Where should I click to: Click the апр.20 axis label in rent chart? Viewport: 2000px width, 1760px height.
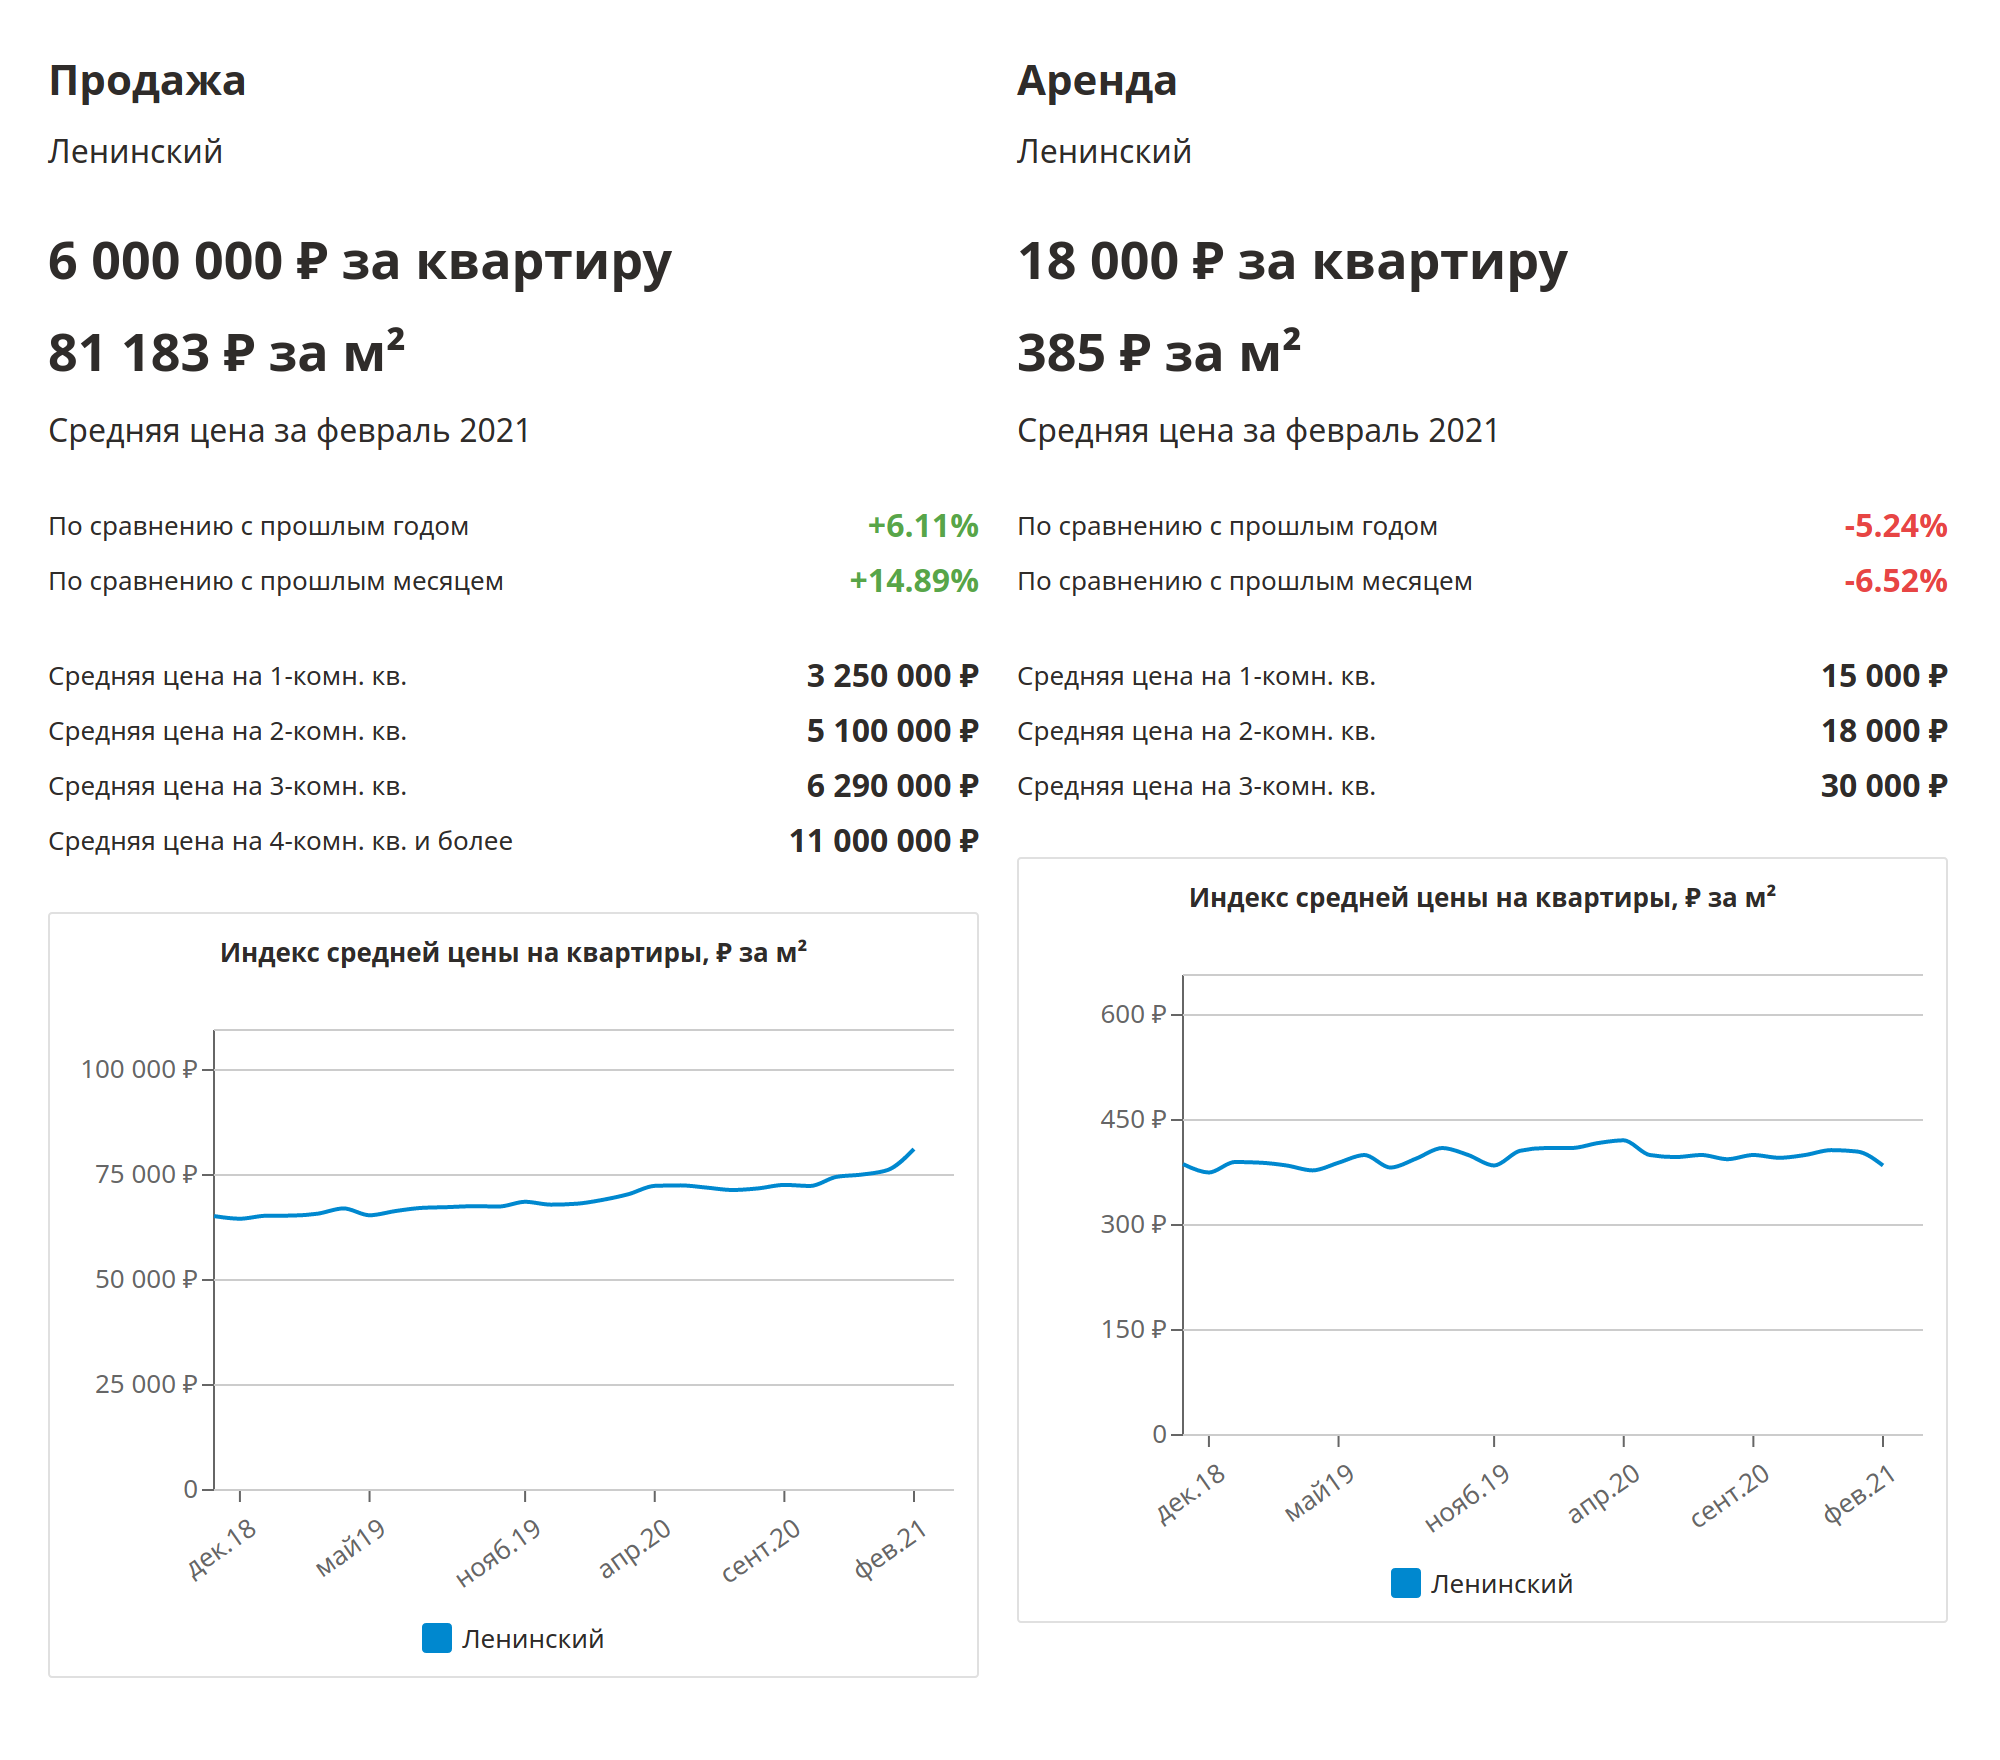(x=1604, y=1493)
